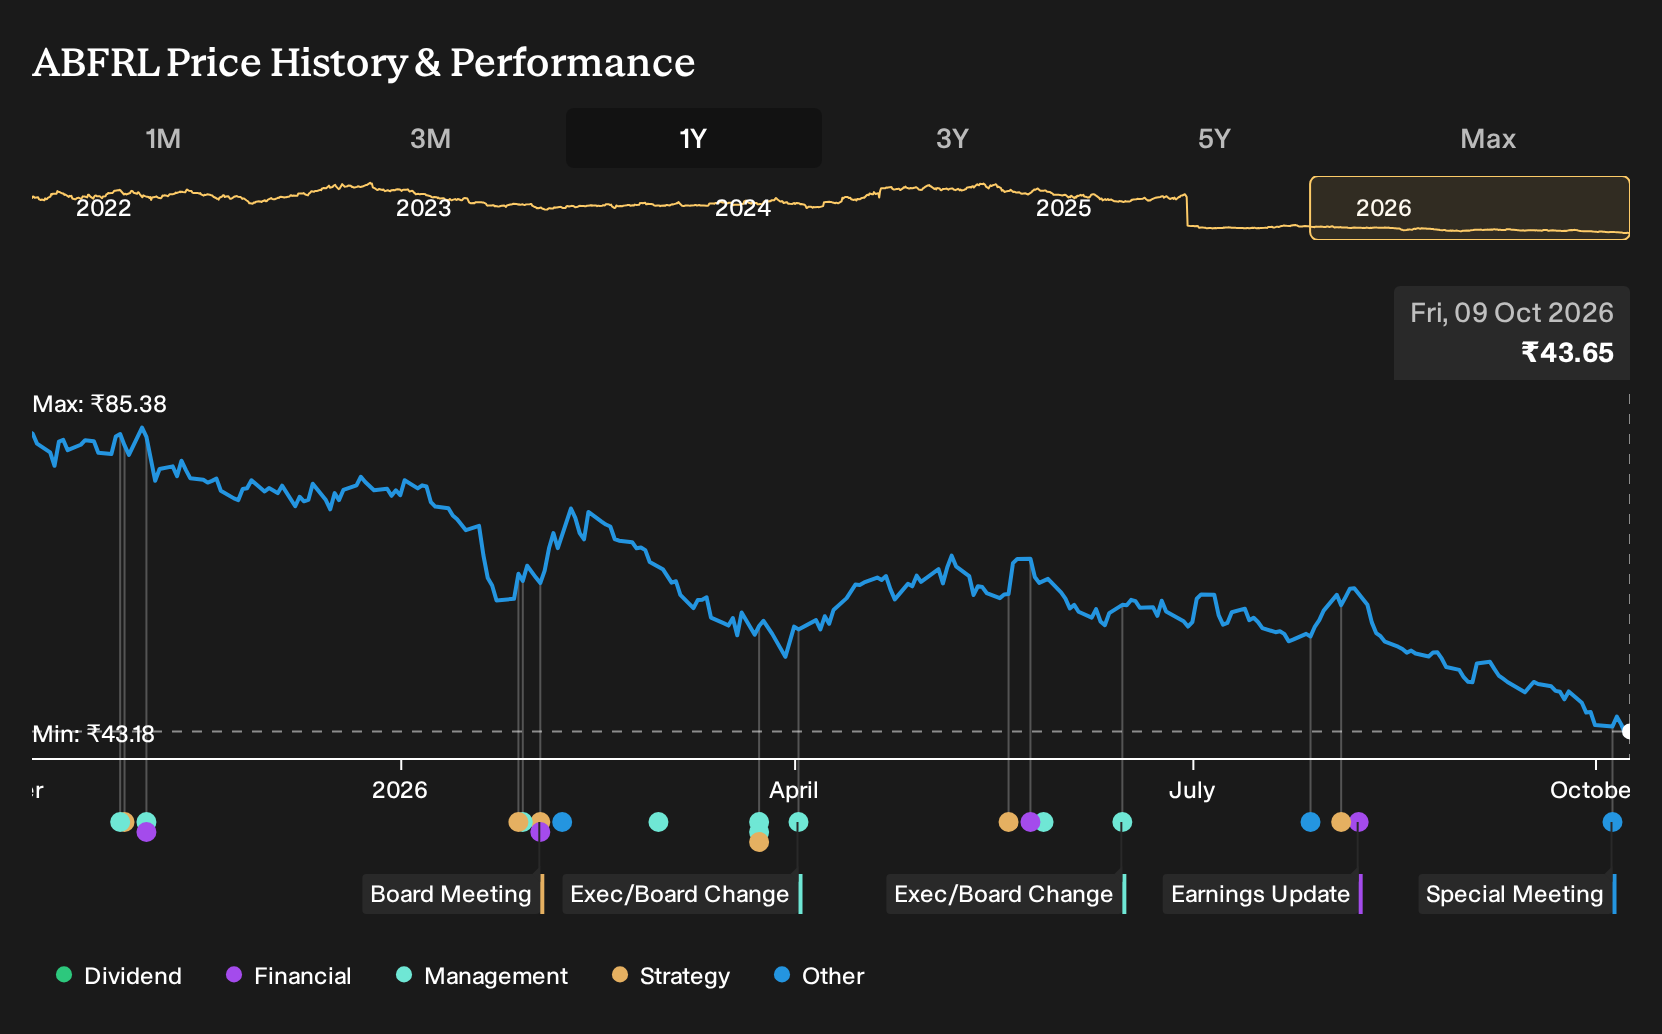Click the 2024 label on overview chart

743,208
